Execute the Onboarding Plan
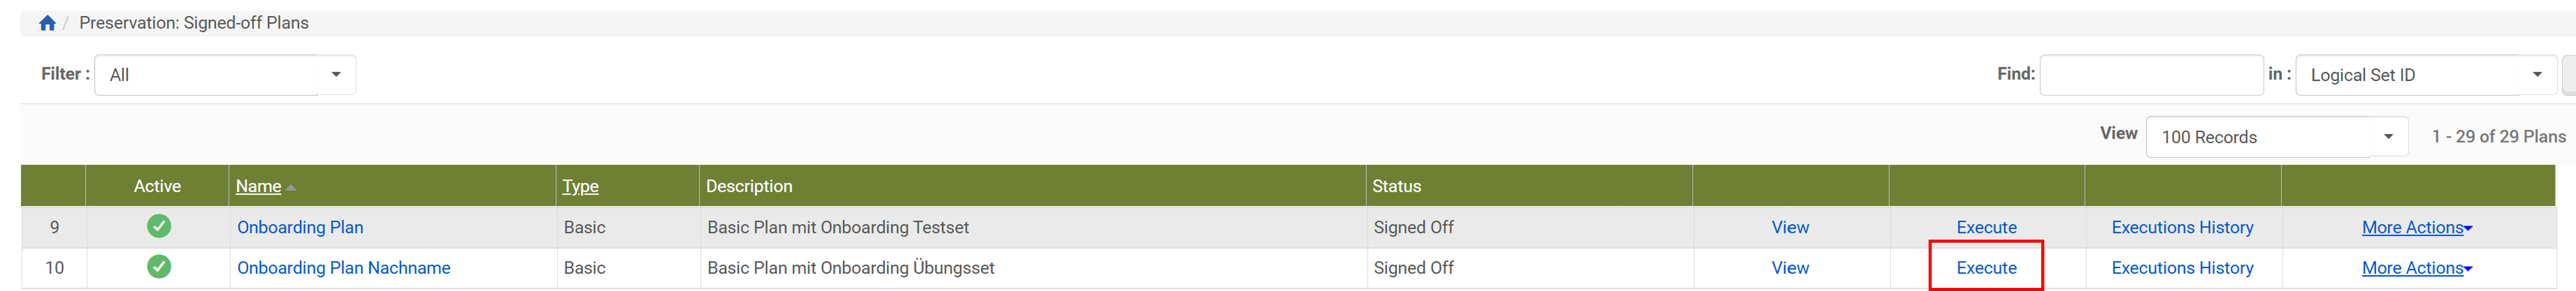 pyautogui.click(x=1986, y=227)
